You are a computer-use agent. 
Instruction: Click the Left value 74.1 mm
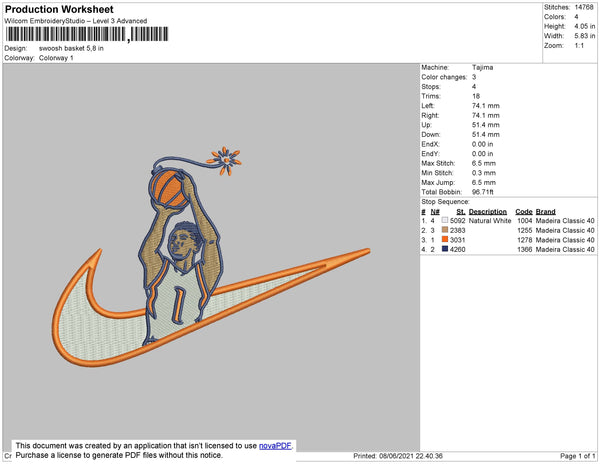click(486, 106)
